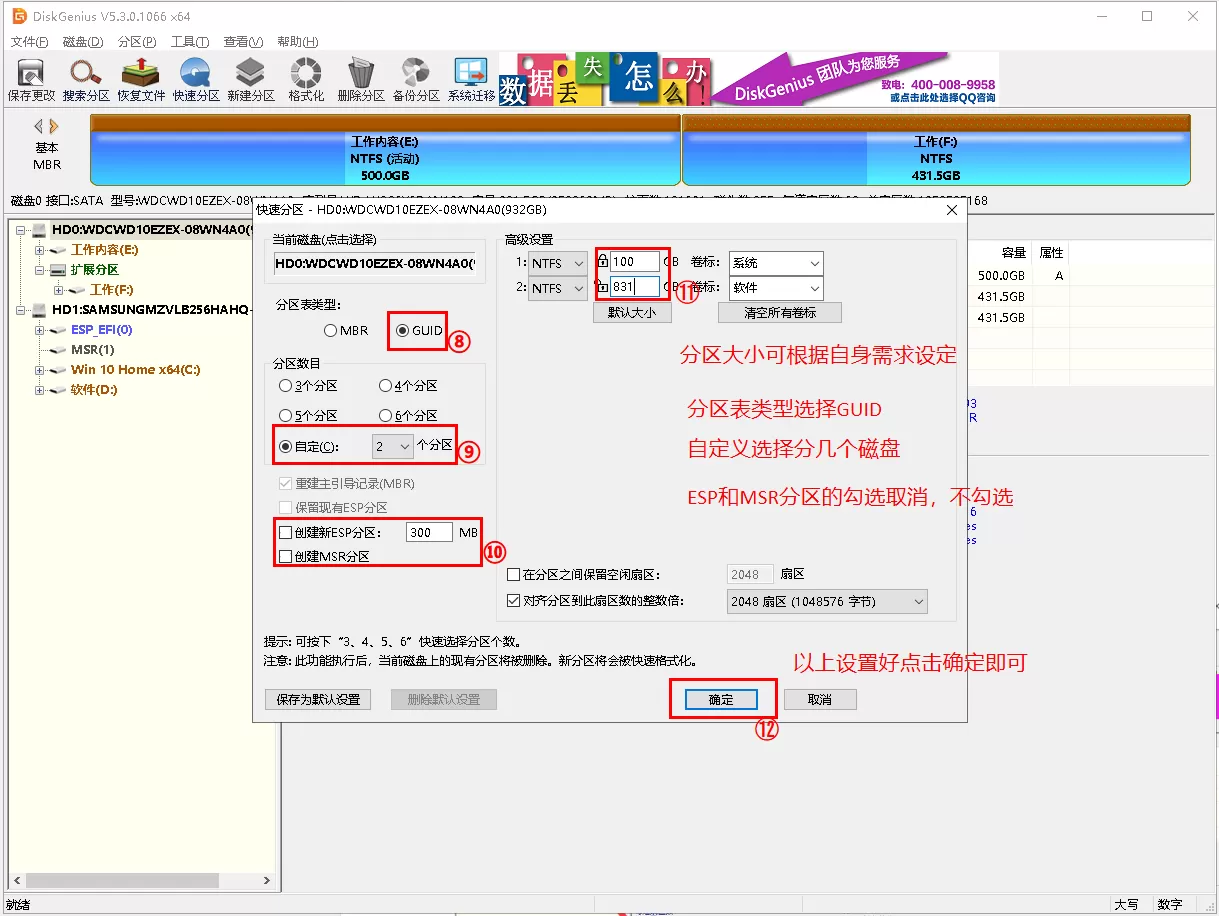Select the 格式化 toolbar icon
1219x916 pixels.
[x=304, y=79]
